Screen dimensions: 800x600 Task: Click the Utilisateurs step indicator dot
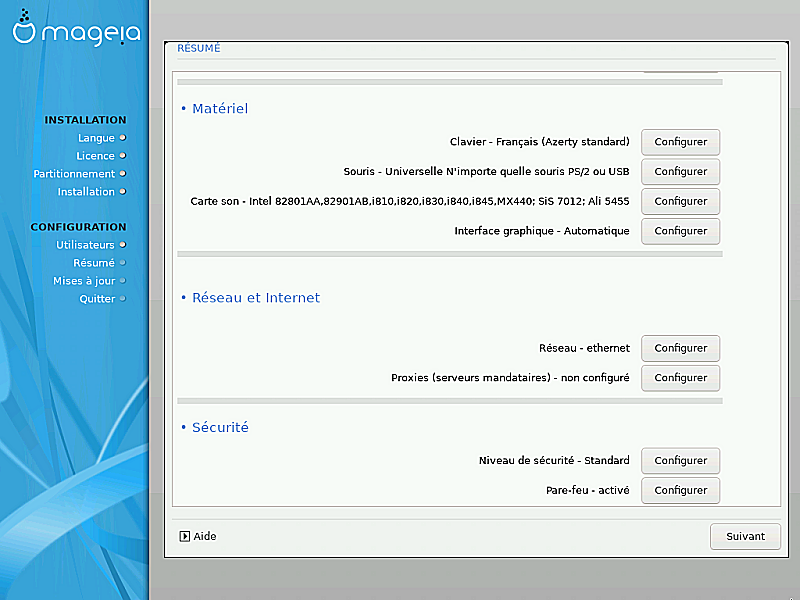coord(123,244)
